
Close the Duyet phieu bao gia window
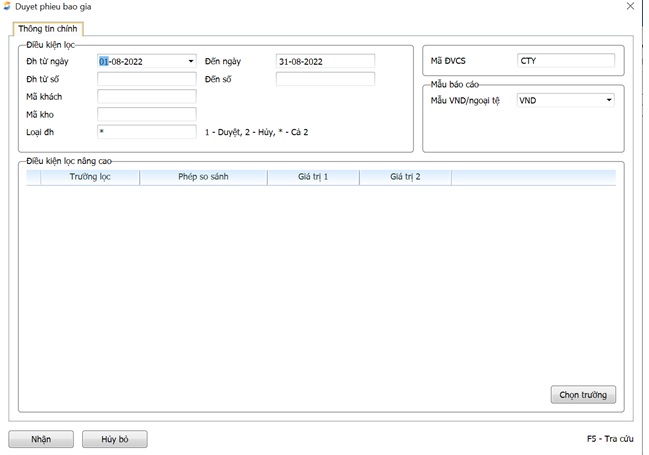629,7
